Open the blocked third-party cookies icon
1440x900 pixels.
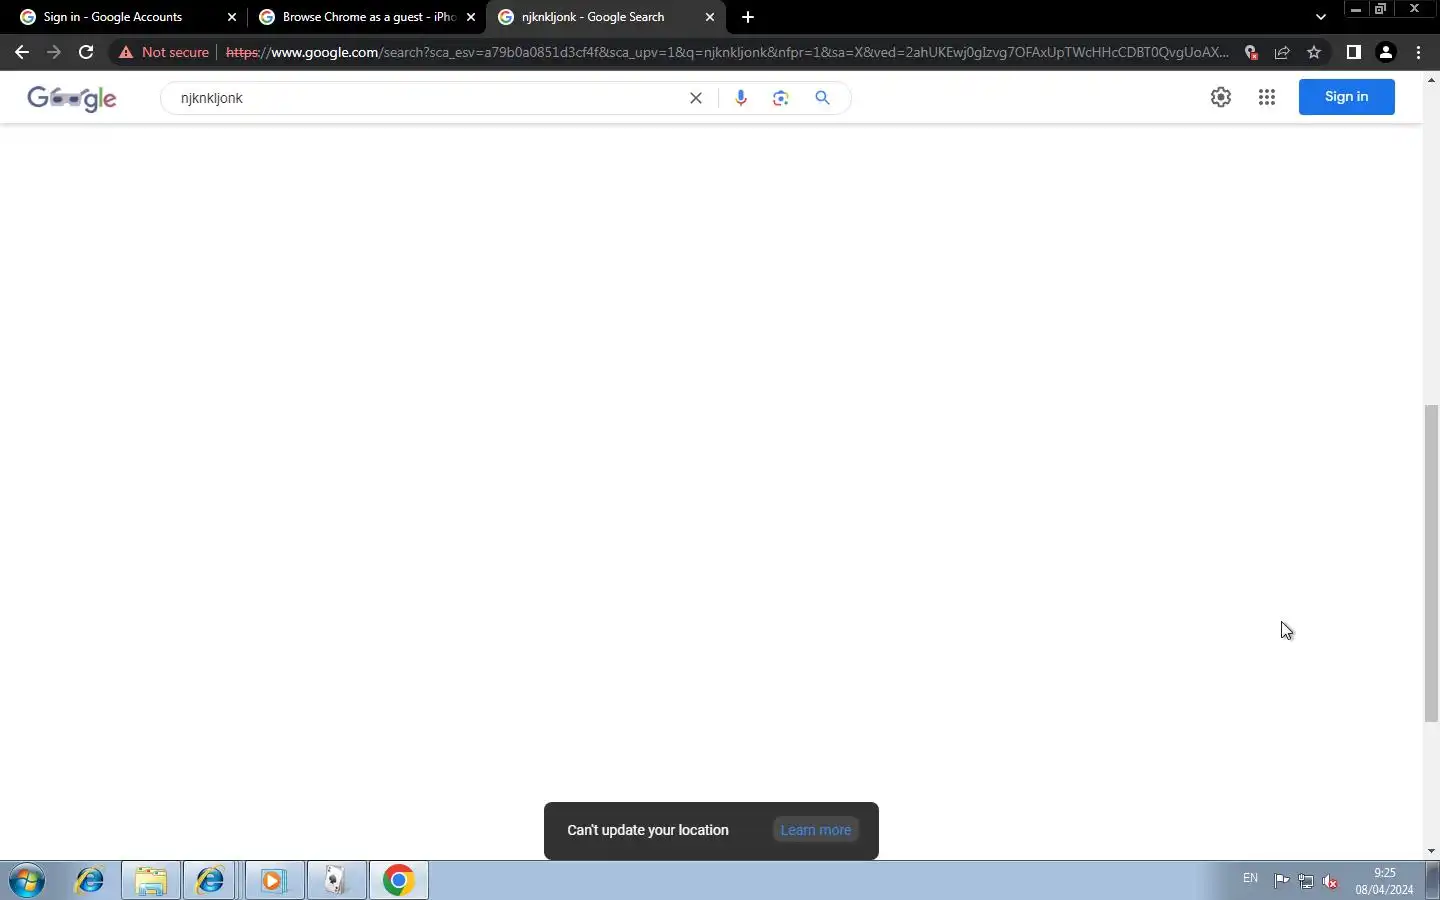pyautogui.click(x=1251, y=52)
